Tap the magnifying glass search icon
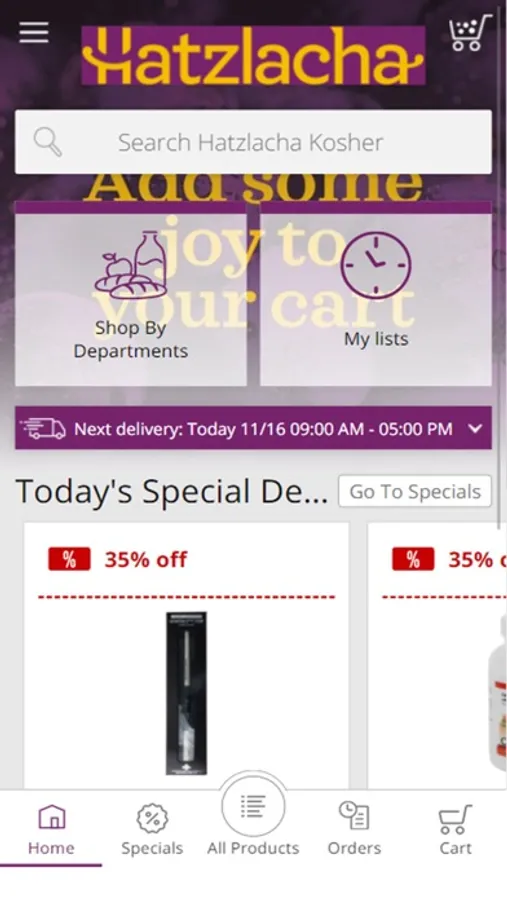The image size is (507, 900). click(x=48, y=142)
